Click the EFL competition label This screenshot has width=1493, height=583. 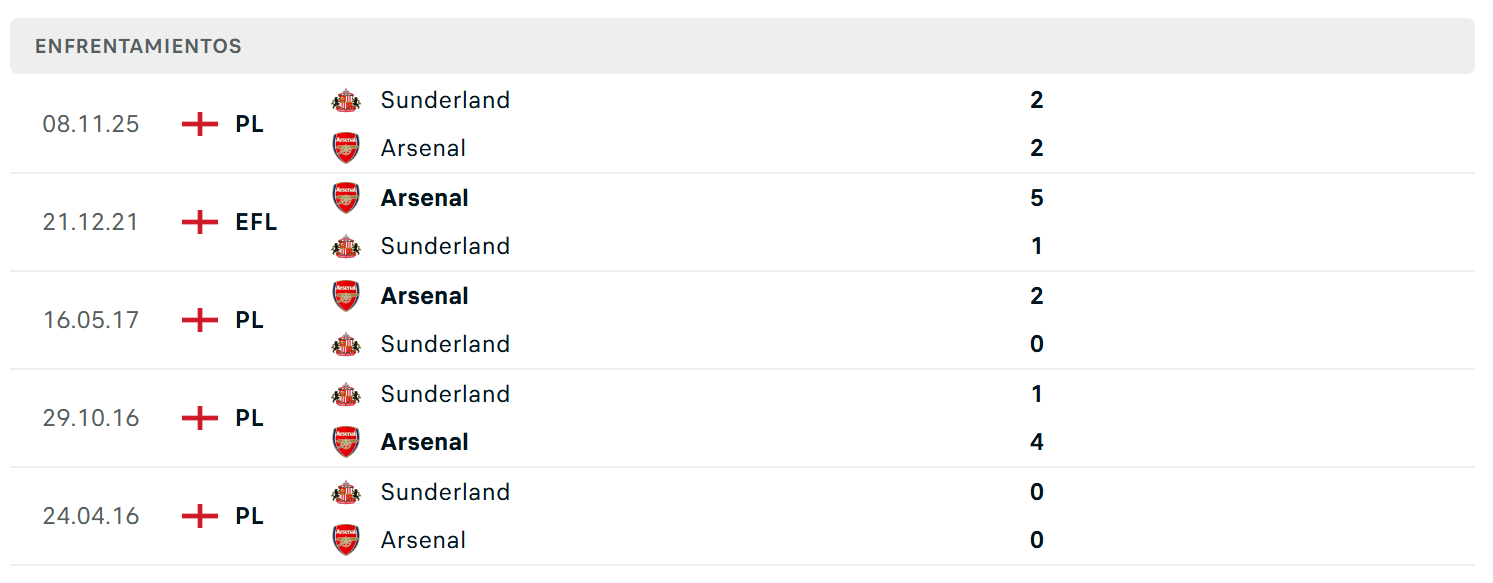click(256, 222)
